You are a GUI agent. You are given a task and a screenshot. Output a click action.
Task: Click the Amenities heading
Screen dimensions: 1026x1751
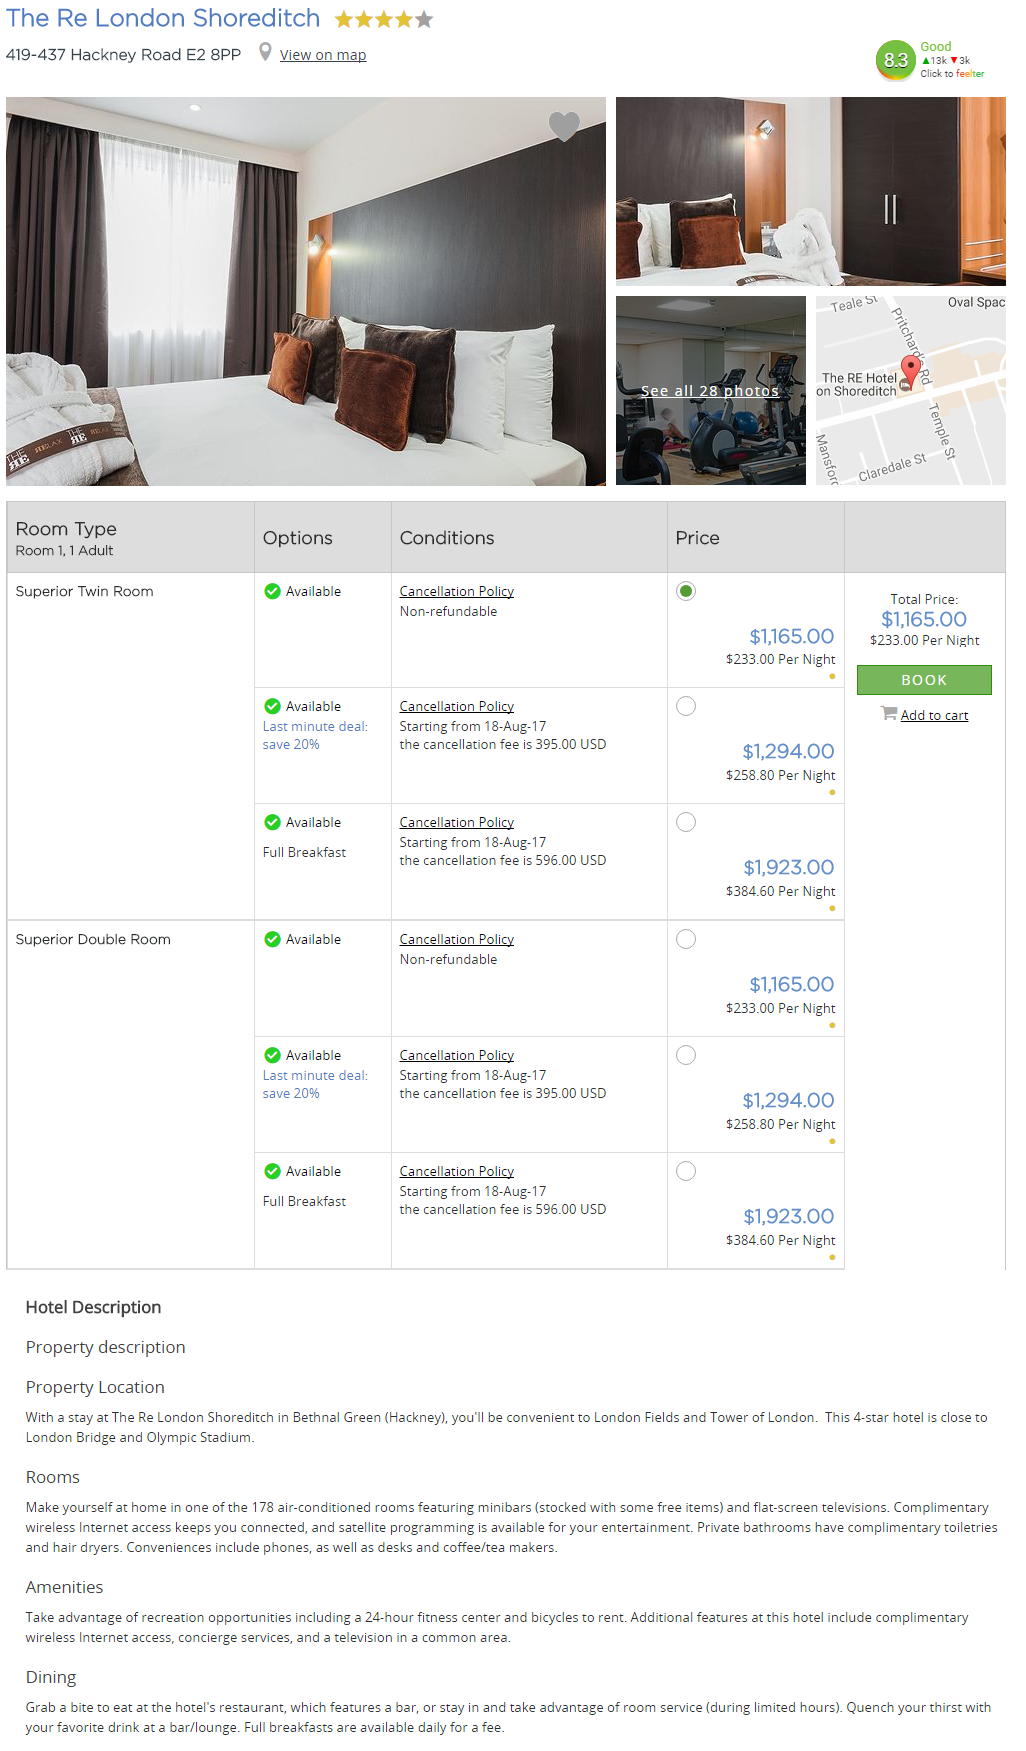[x=64, y=1587]
